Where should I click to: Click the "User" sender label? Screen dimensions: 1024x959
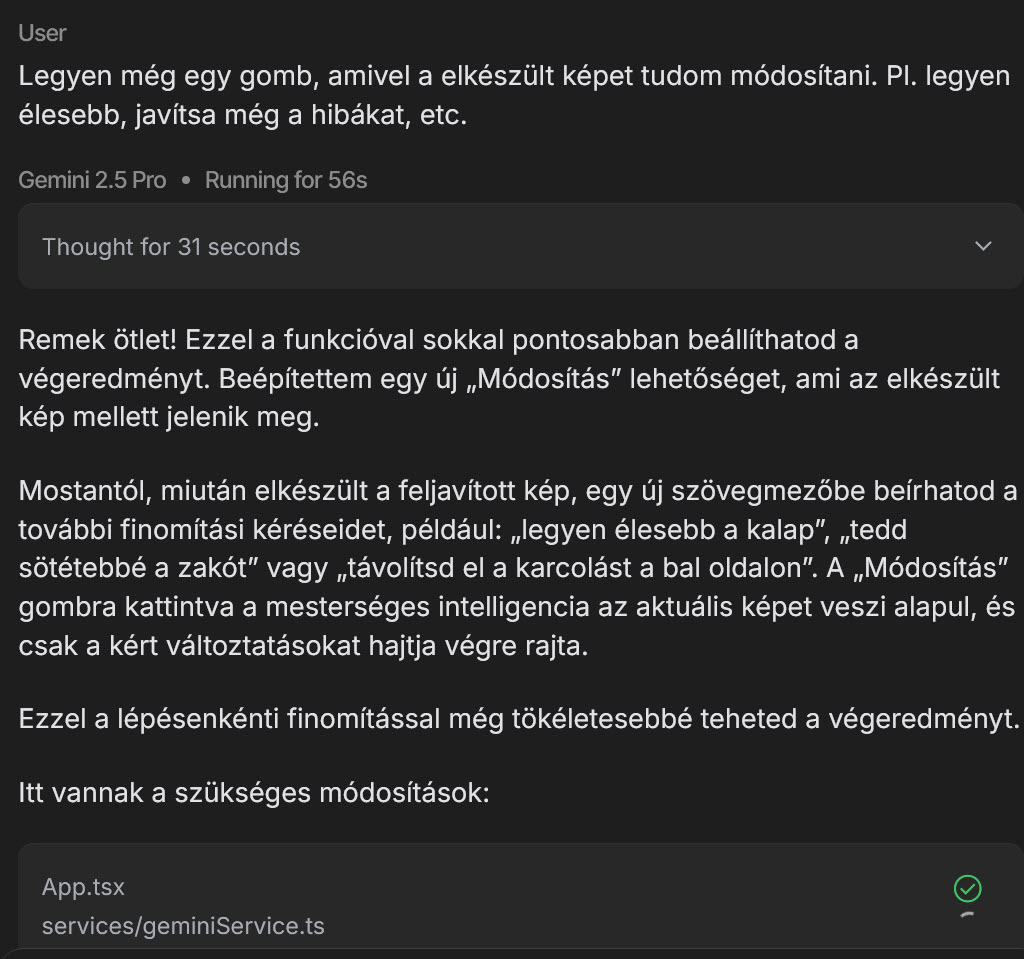(x=42, y=33)
